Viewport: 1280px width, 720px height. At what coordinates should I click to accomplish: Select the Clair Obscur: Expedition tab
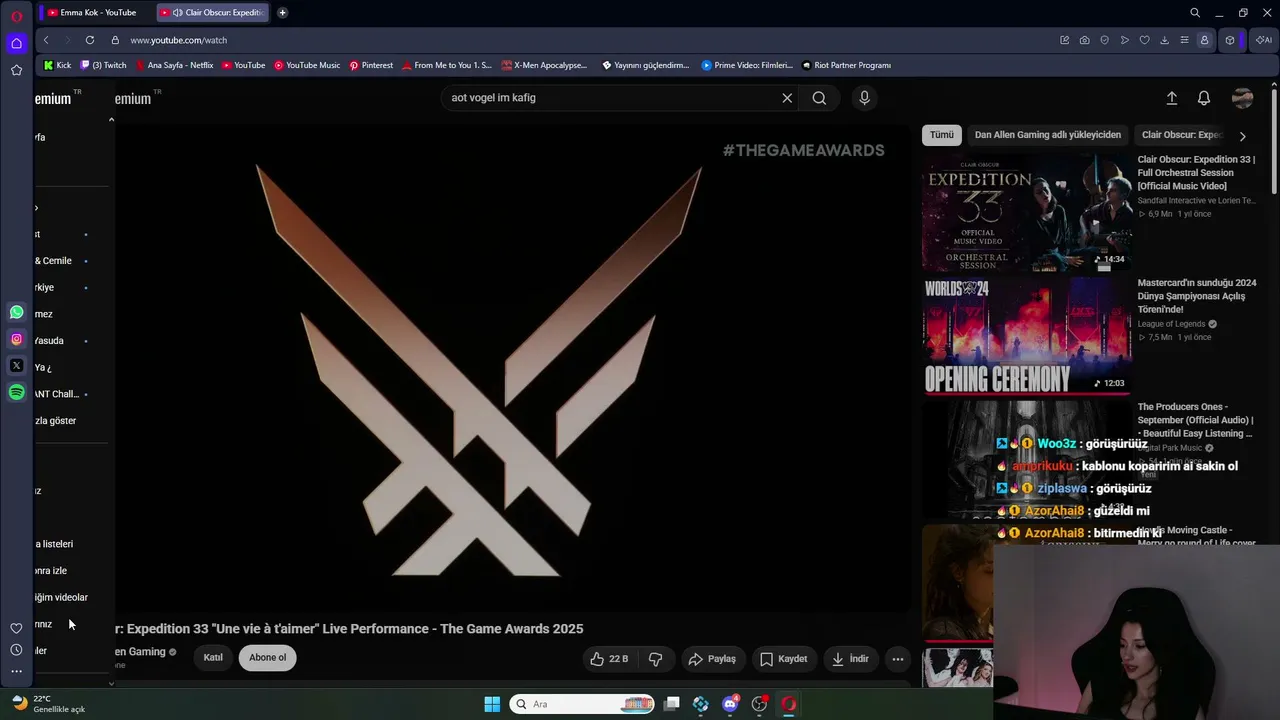click(212, 13)
